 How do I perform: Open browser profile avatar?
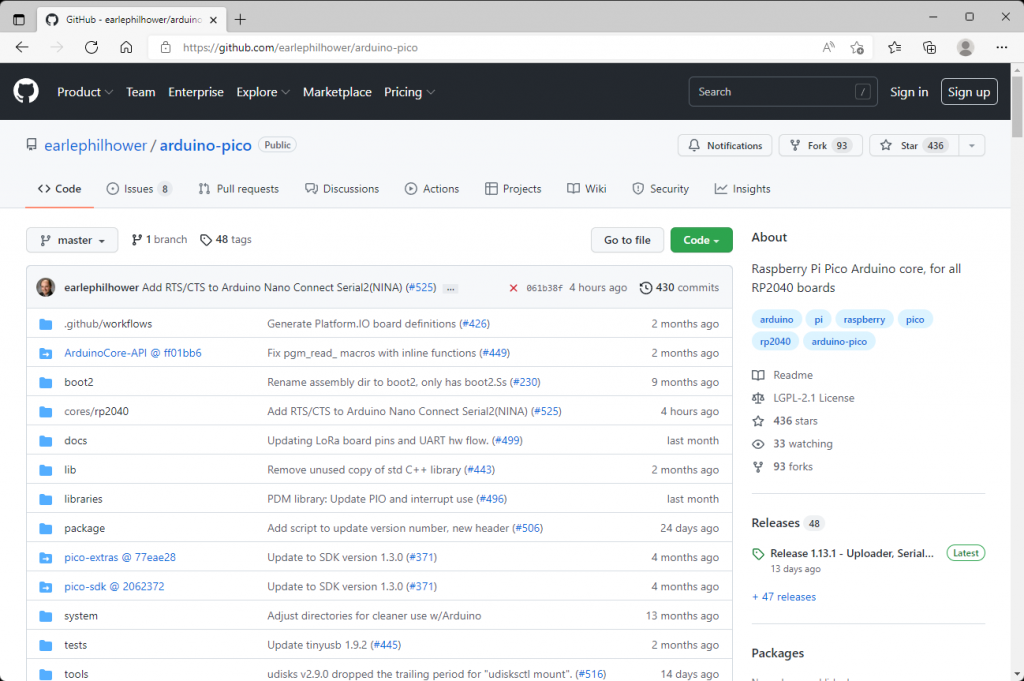click(965, 47)
